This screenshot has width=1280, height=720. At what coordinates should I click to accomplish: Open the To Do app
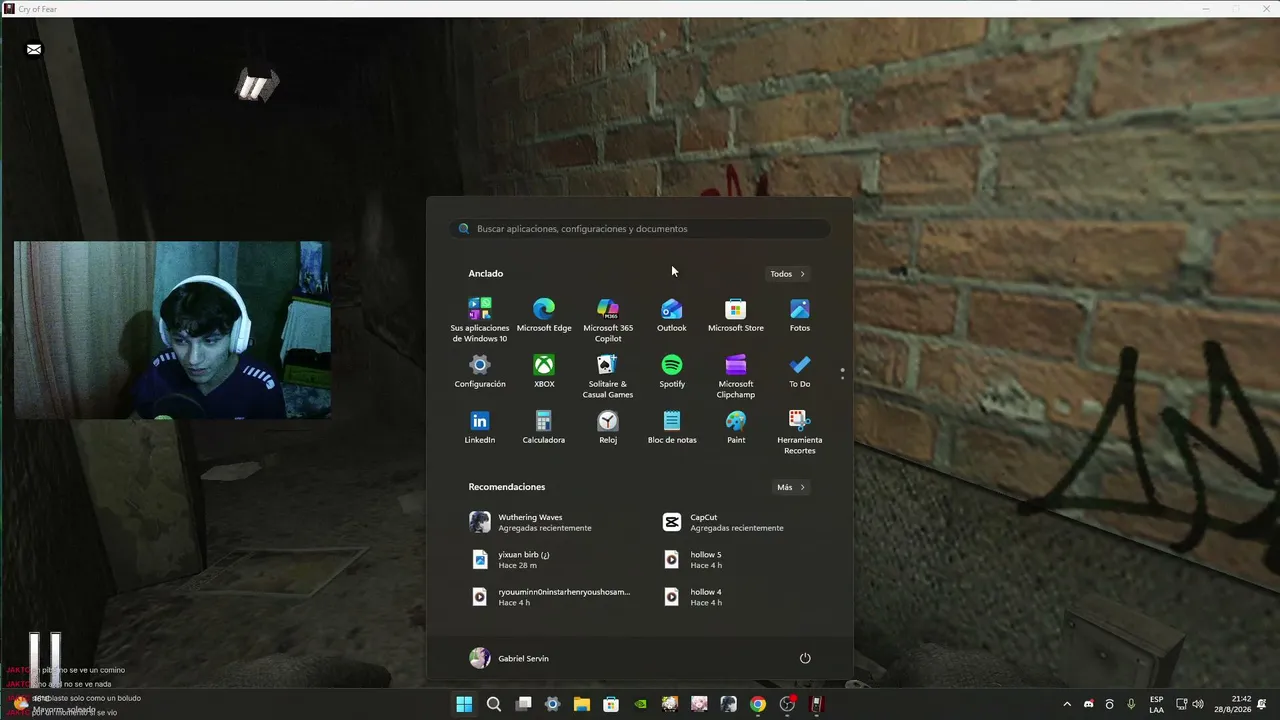point(800,372)
